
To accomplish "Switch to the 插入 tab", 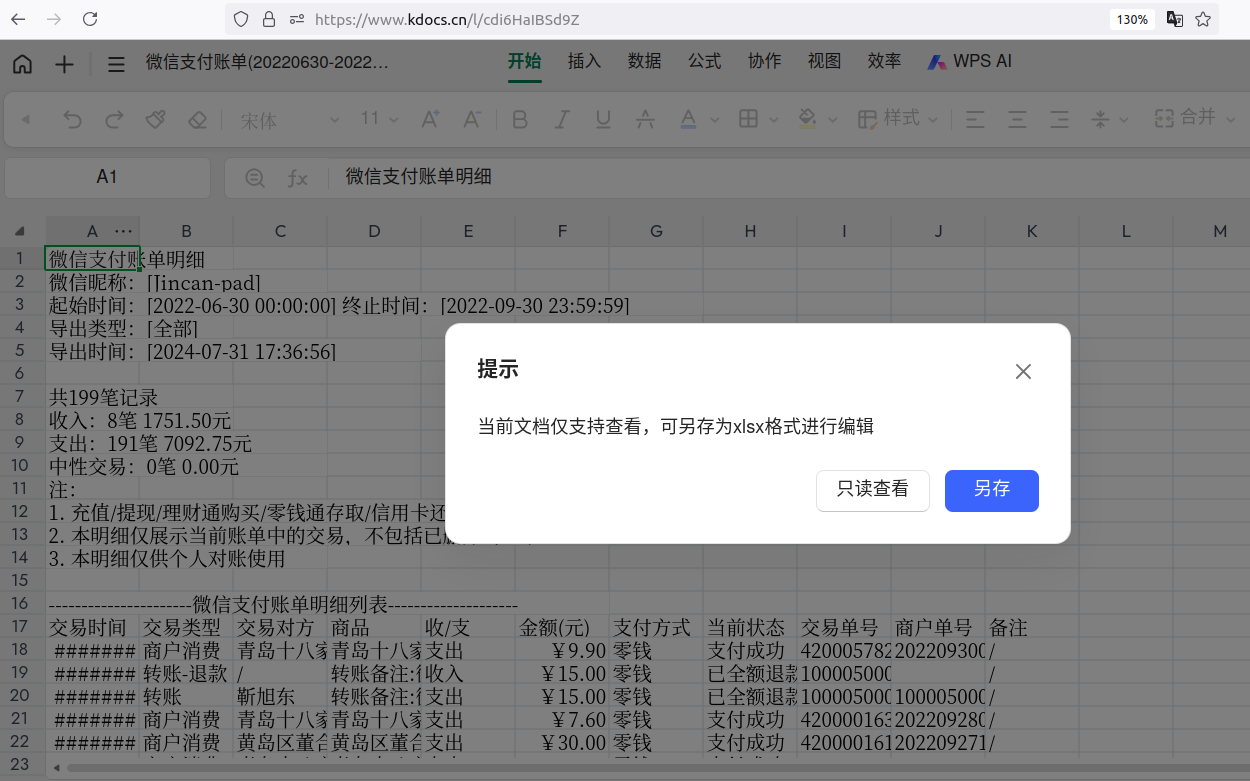I will tap(584, 62).
